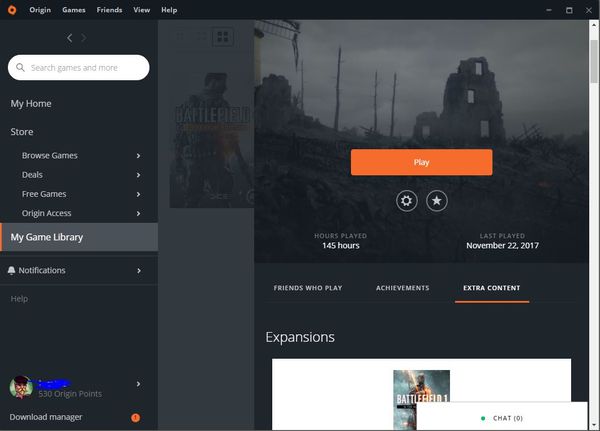
Task: Select the Extra Content tab
Action: tap(492, 288)
